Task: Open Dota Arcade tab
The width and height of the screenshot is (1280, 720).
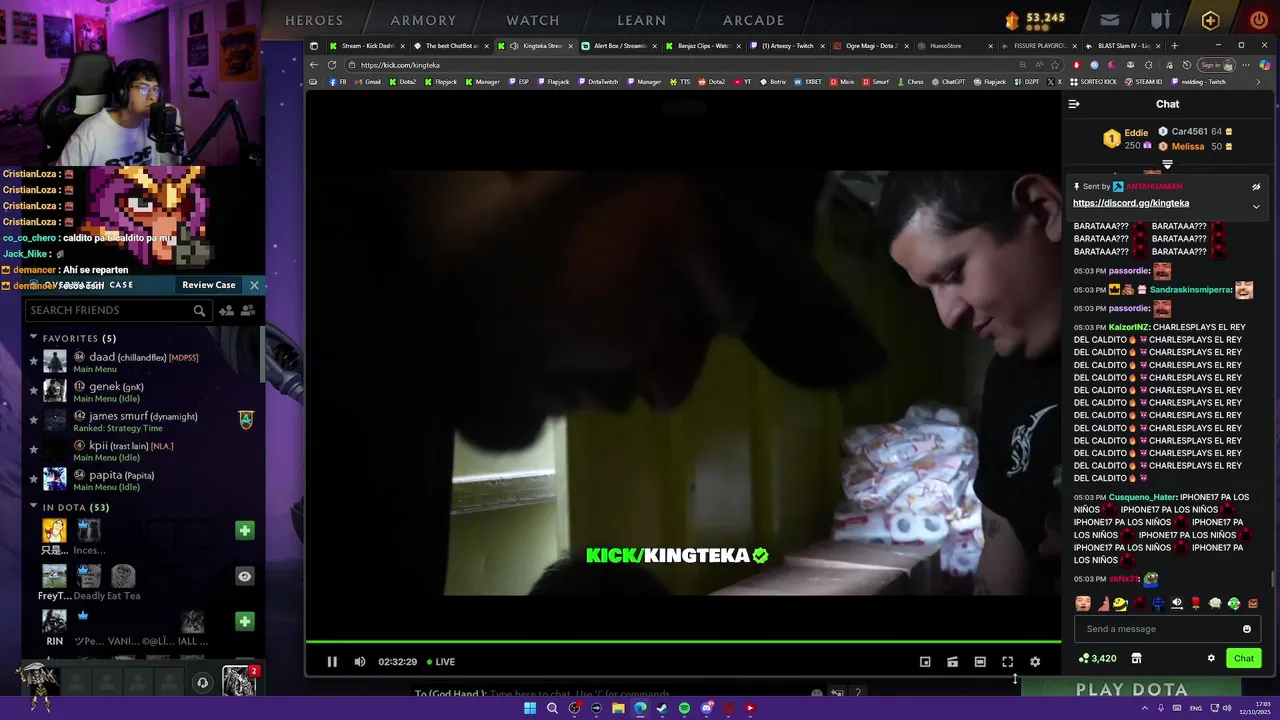Action: tap(754, 20)
